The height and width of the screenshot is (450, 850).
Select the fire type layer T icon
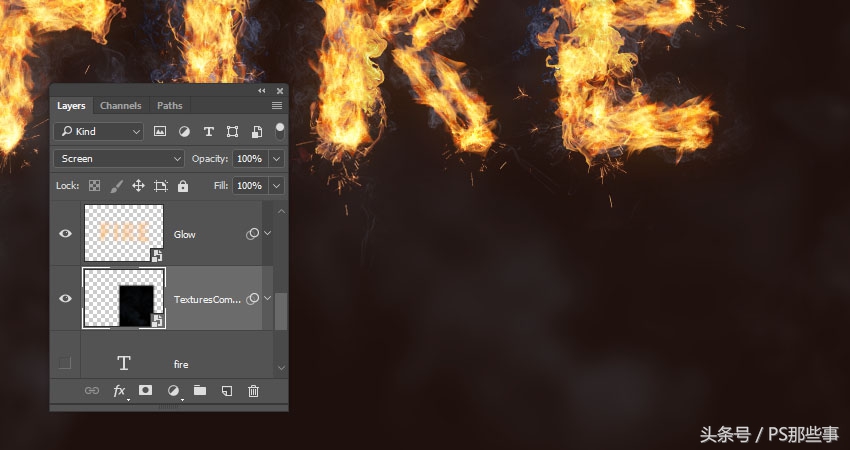[124, 363]
